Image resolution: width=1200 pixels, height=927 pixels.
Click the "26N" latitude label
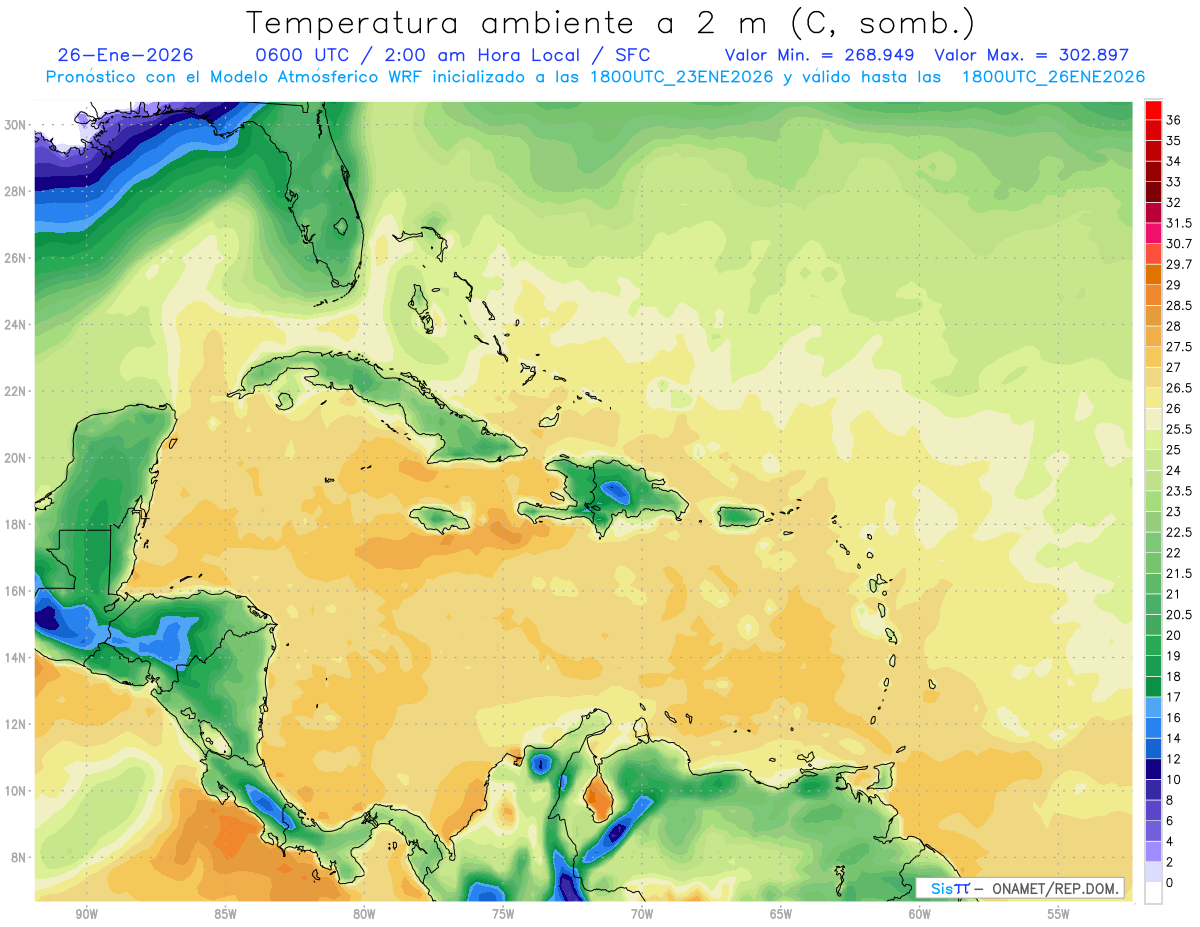16,258
